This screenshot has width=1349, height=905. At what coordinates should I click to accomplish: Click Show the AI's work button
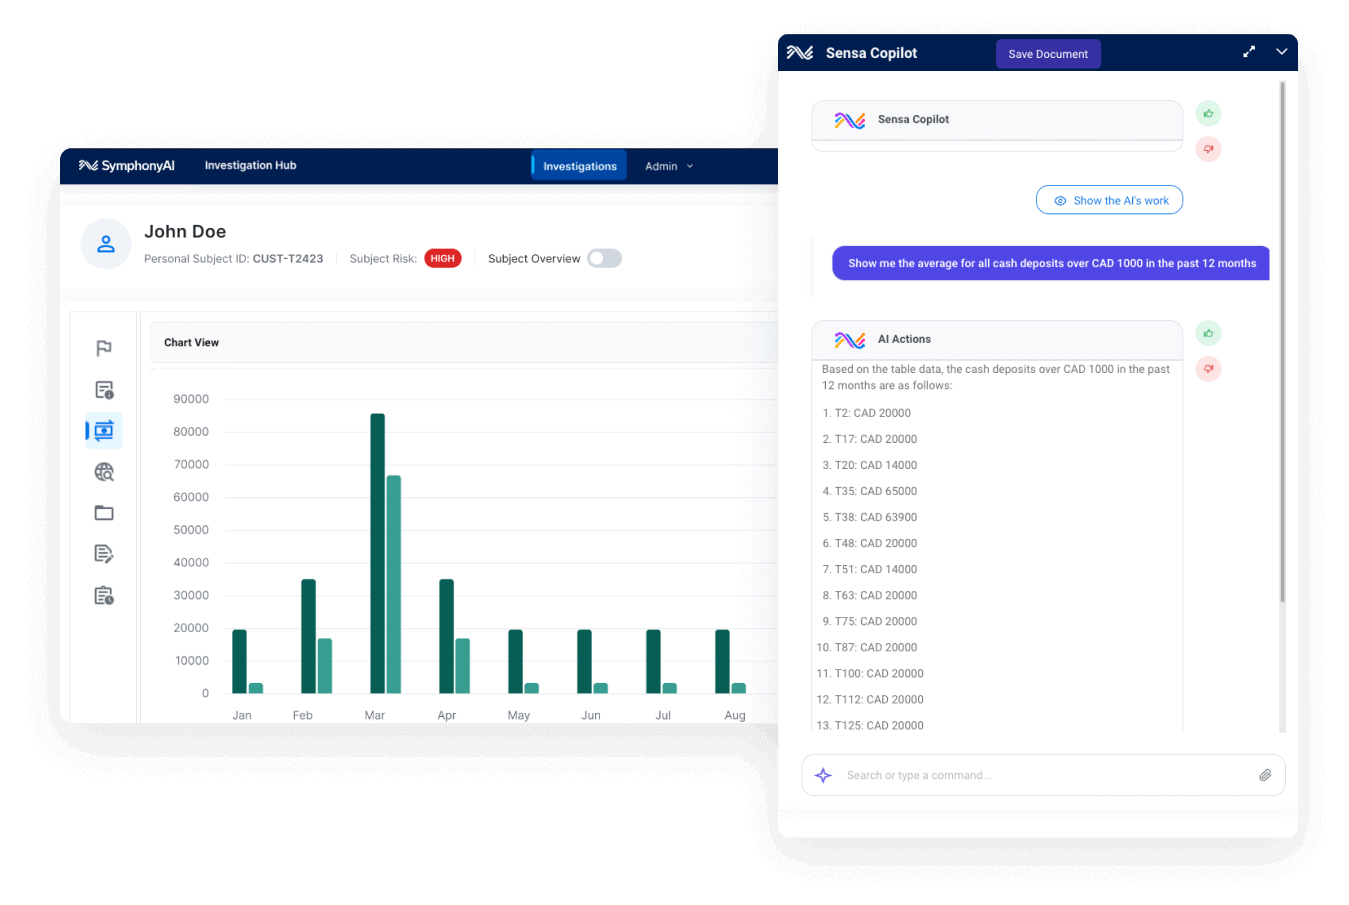click(x=1109, y=201)
